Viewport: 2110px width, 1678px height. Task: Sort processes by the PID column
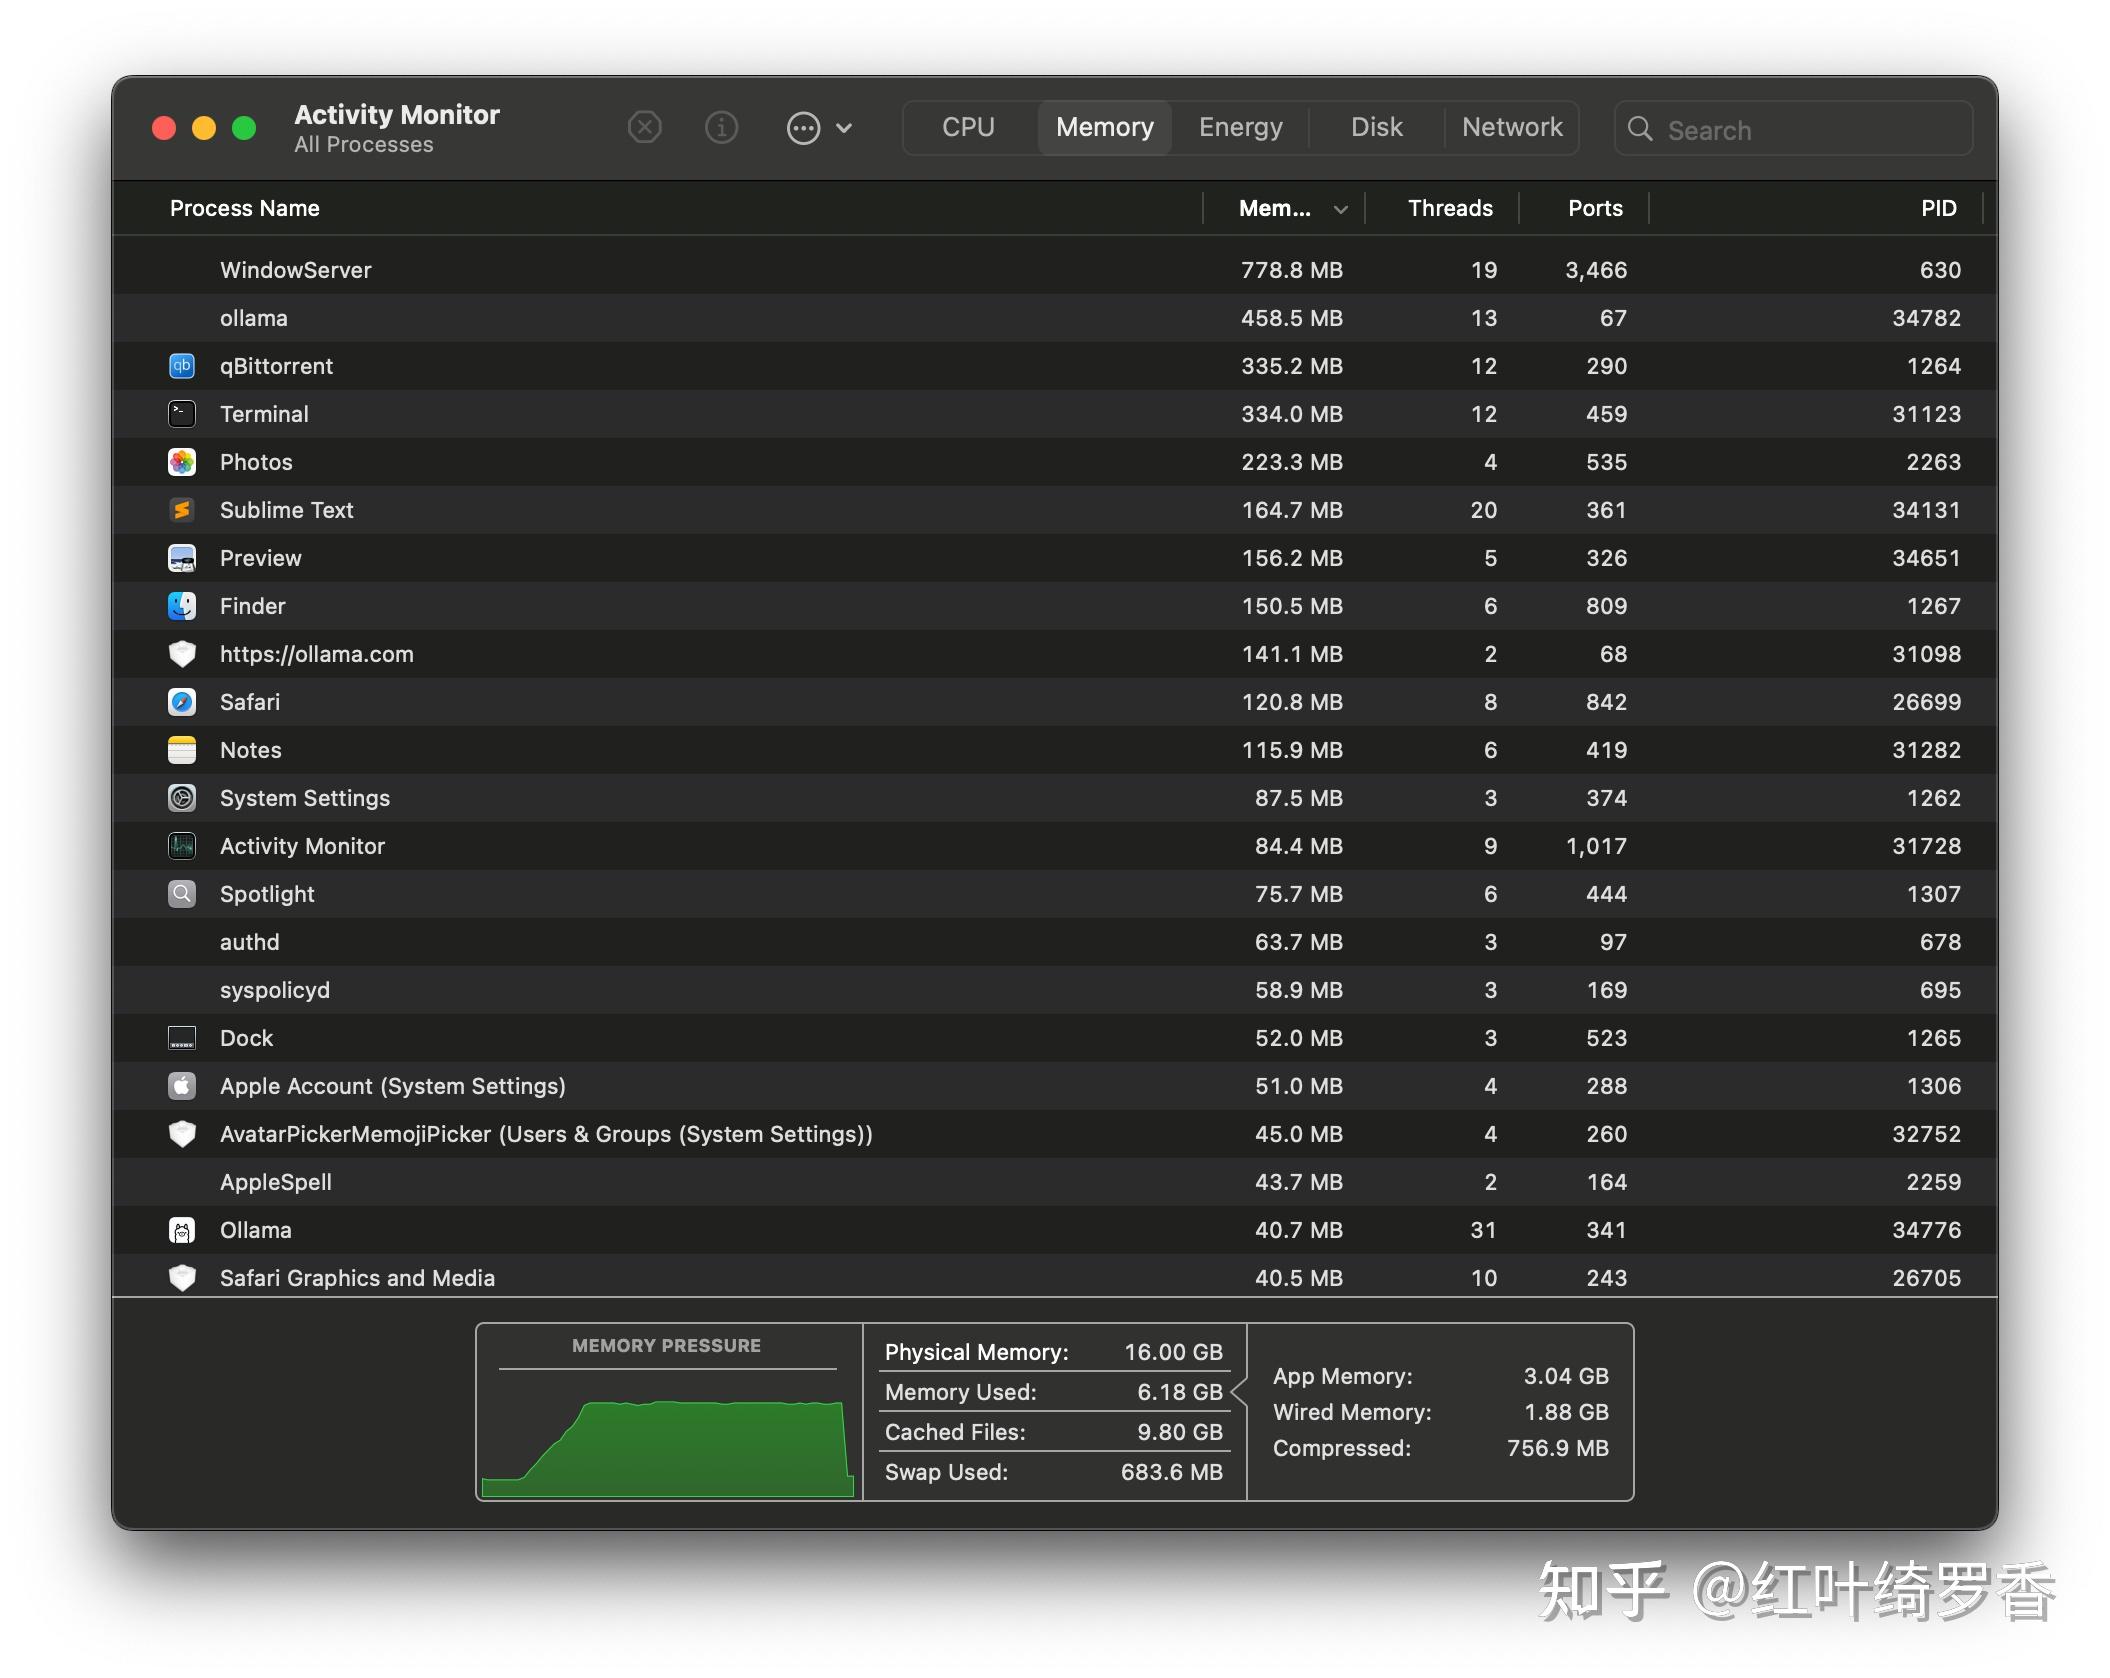(1937, 208)
